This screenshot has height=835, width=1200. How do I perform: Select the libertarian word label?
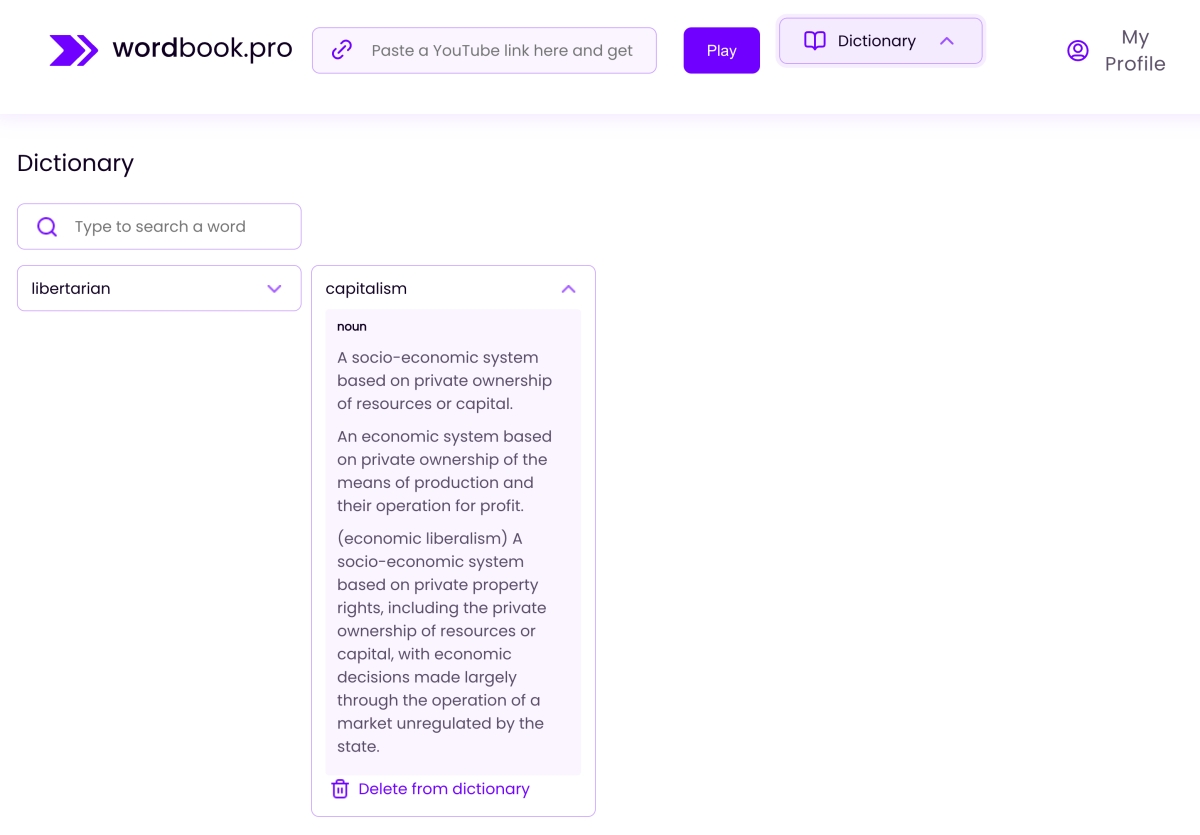(71, 289)
